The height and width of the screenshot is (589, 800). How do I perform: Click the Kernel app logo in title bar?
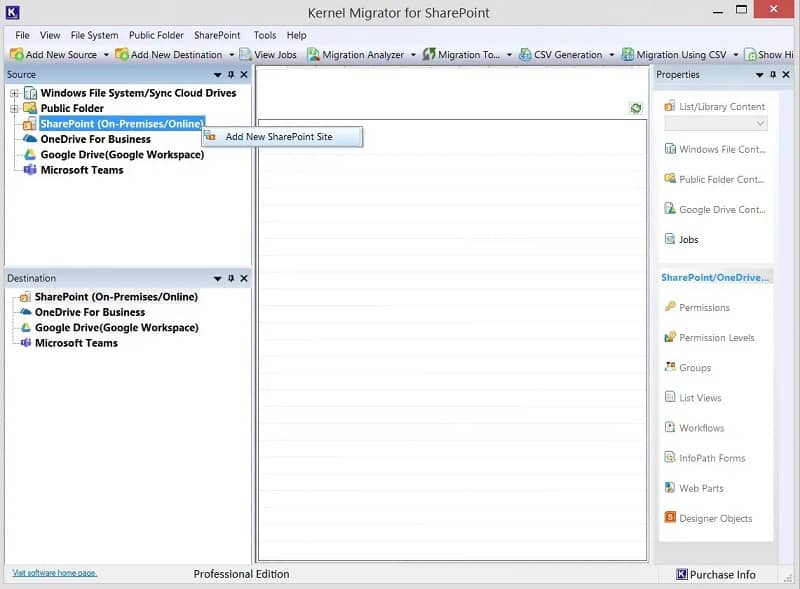click(x=13, y=12)
